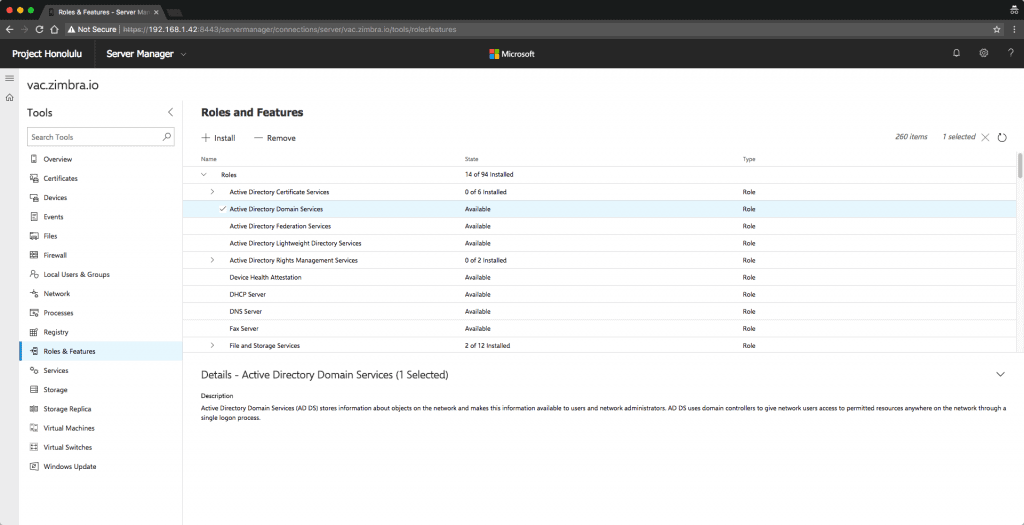Click the Microsoft logo in header
Viewport: 1024px width, 525px height.
pos(512,54)
